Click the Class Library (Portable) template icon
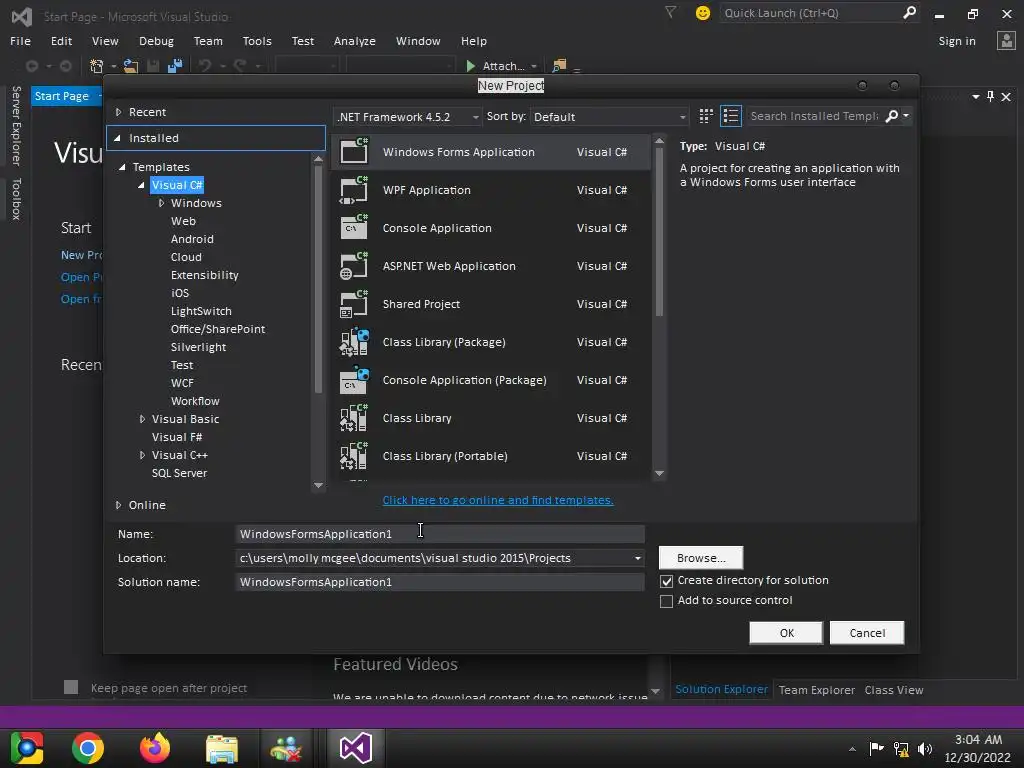 coord(354,456)
